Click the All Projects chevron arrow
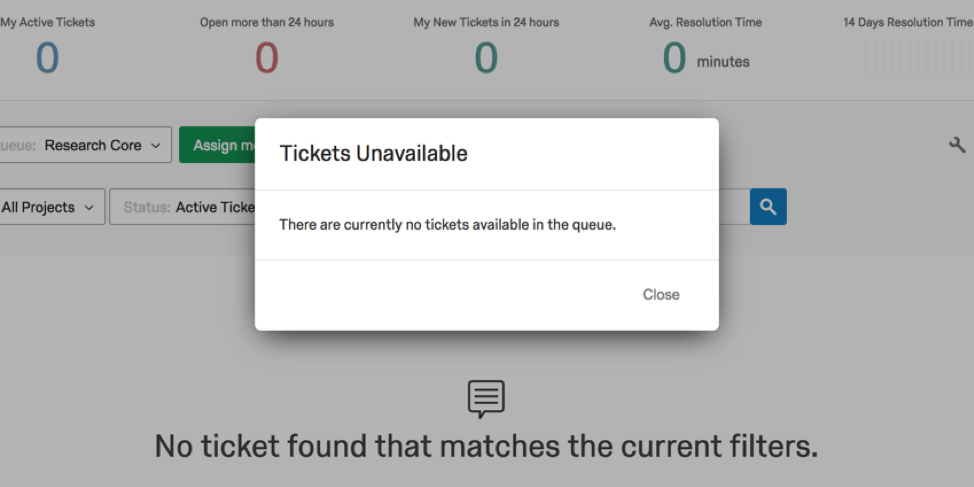This screenshot has height=487, width=974. click(x=89, y=208)
